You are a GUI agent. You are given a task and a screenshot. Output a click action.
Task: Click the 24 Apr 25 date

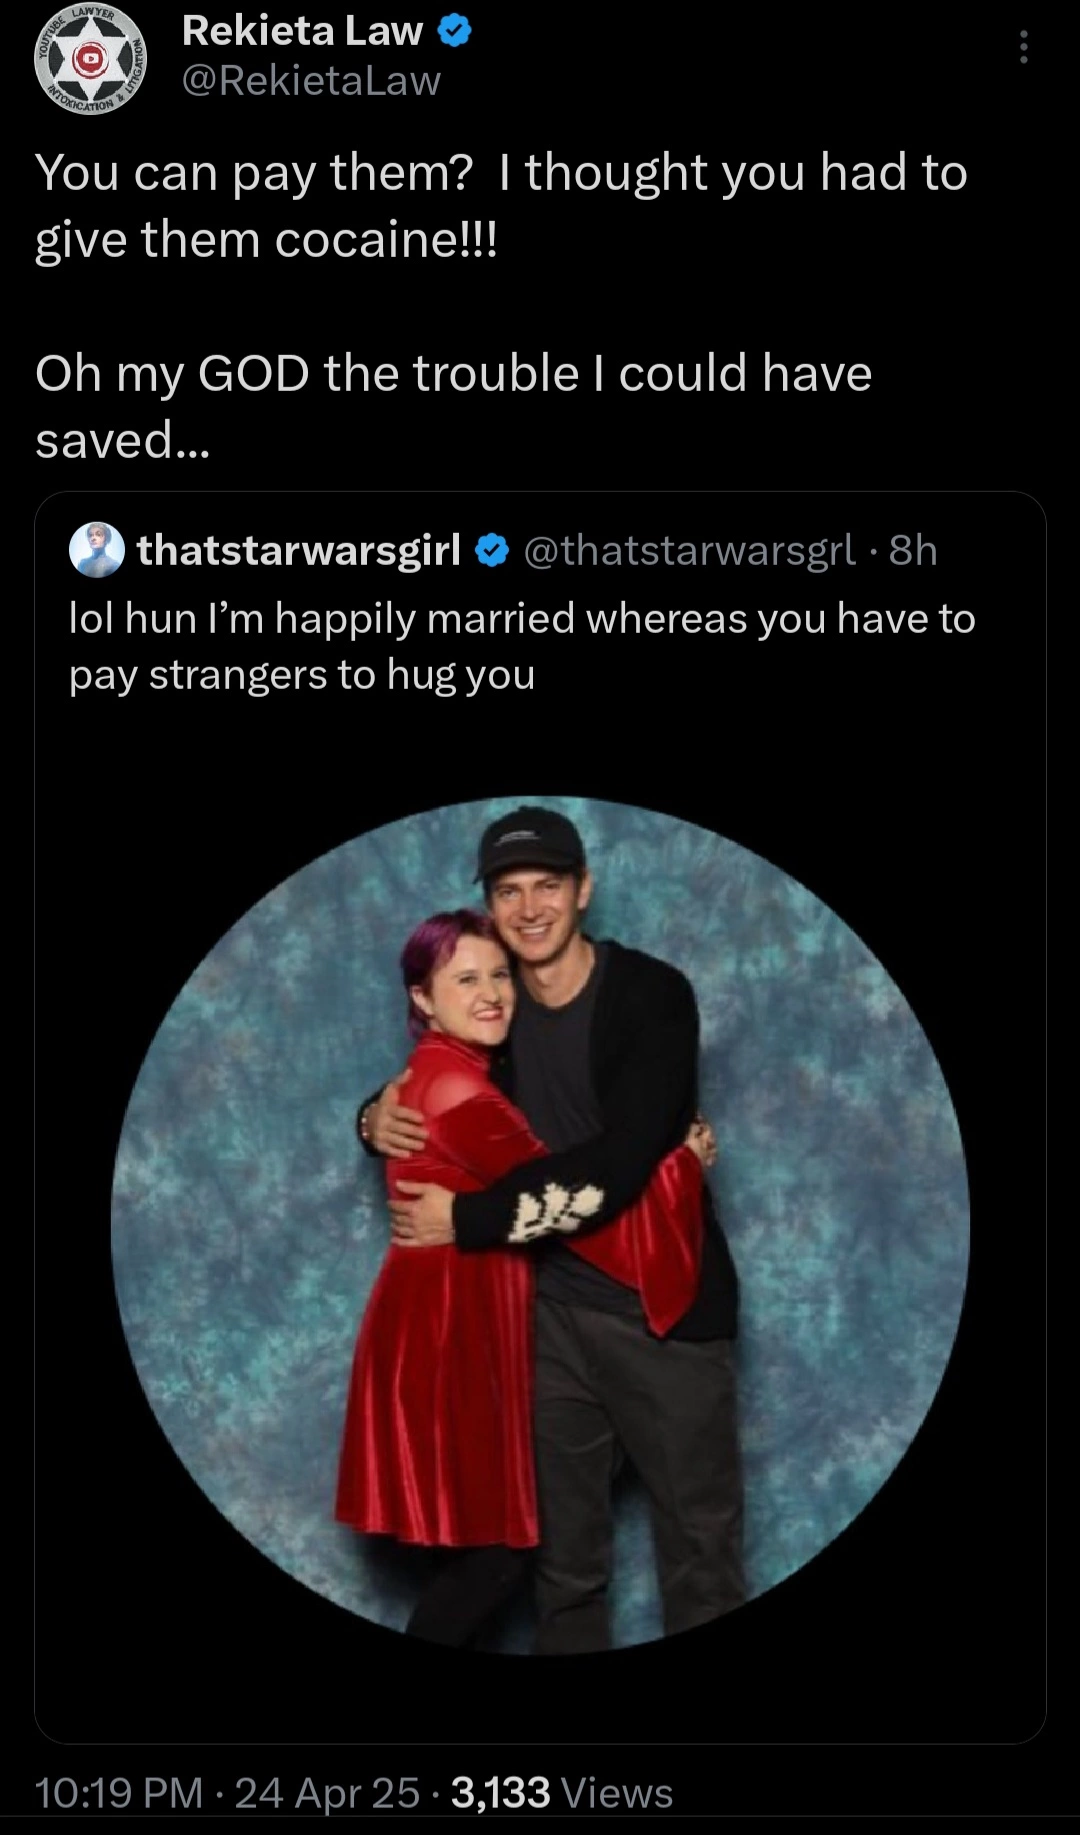(327, 1793)
